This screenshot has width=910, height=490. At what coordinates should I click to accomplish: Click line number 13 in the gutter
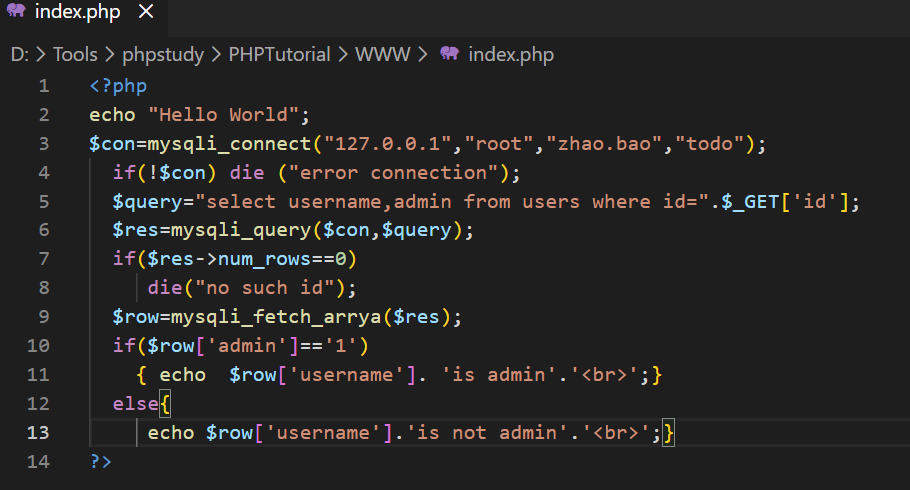click(38, 433)
